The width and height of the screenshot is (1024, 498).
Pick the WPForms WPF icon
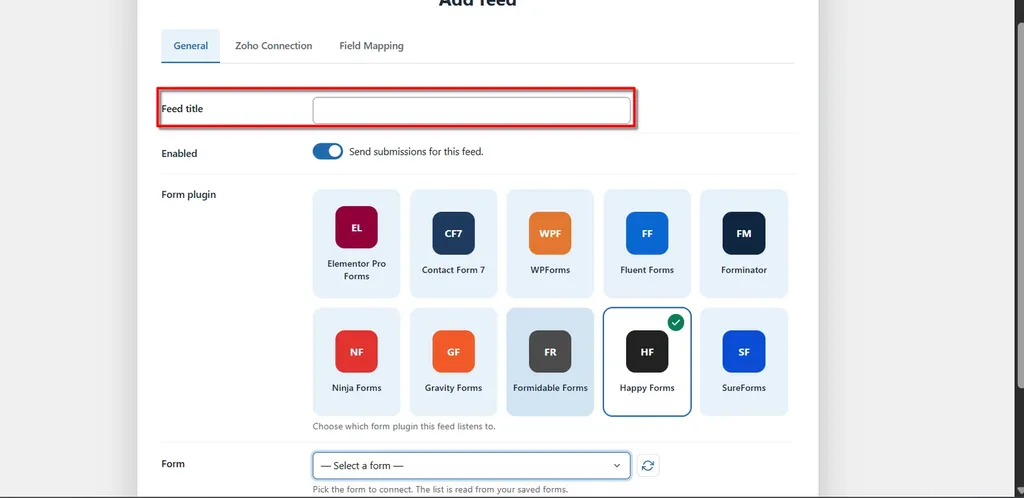coord(550,233)
